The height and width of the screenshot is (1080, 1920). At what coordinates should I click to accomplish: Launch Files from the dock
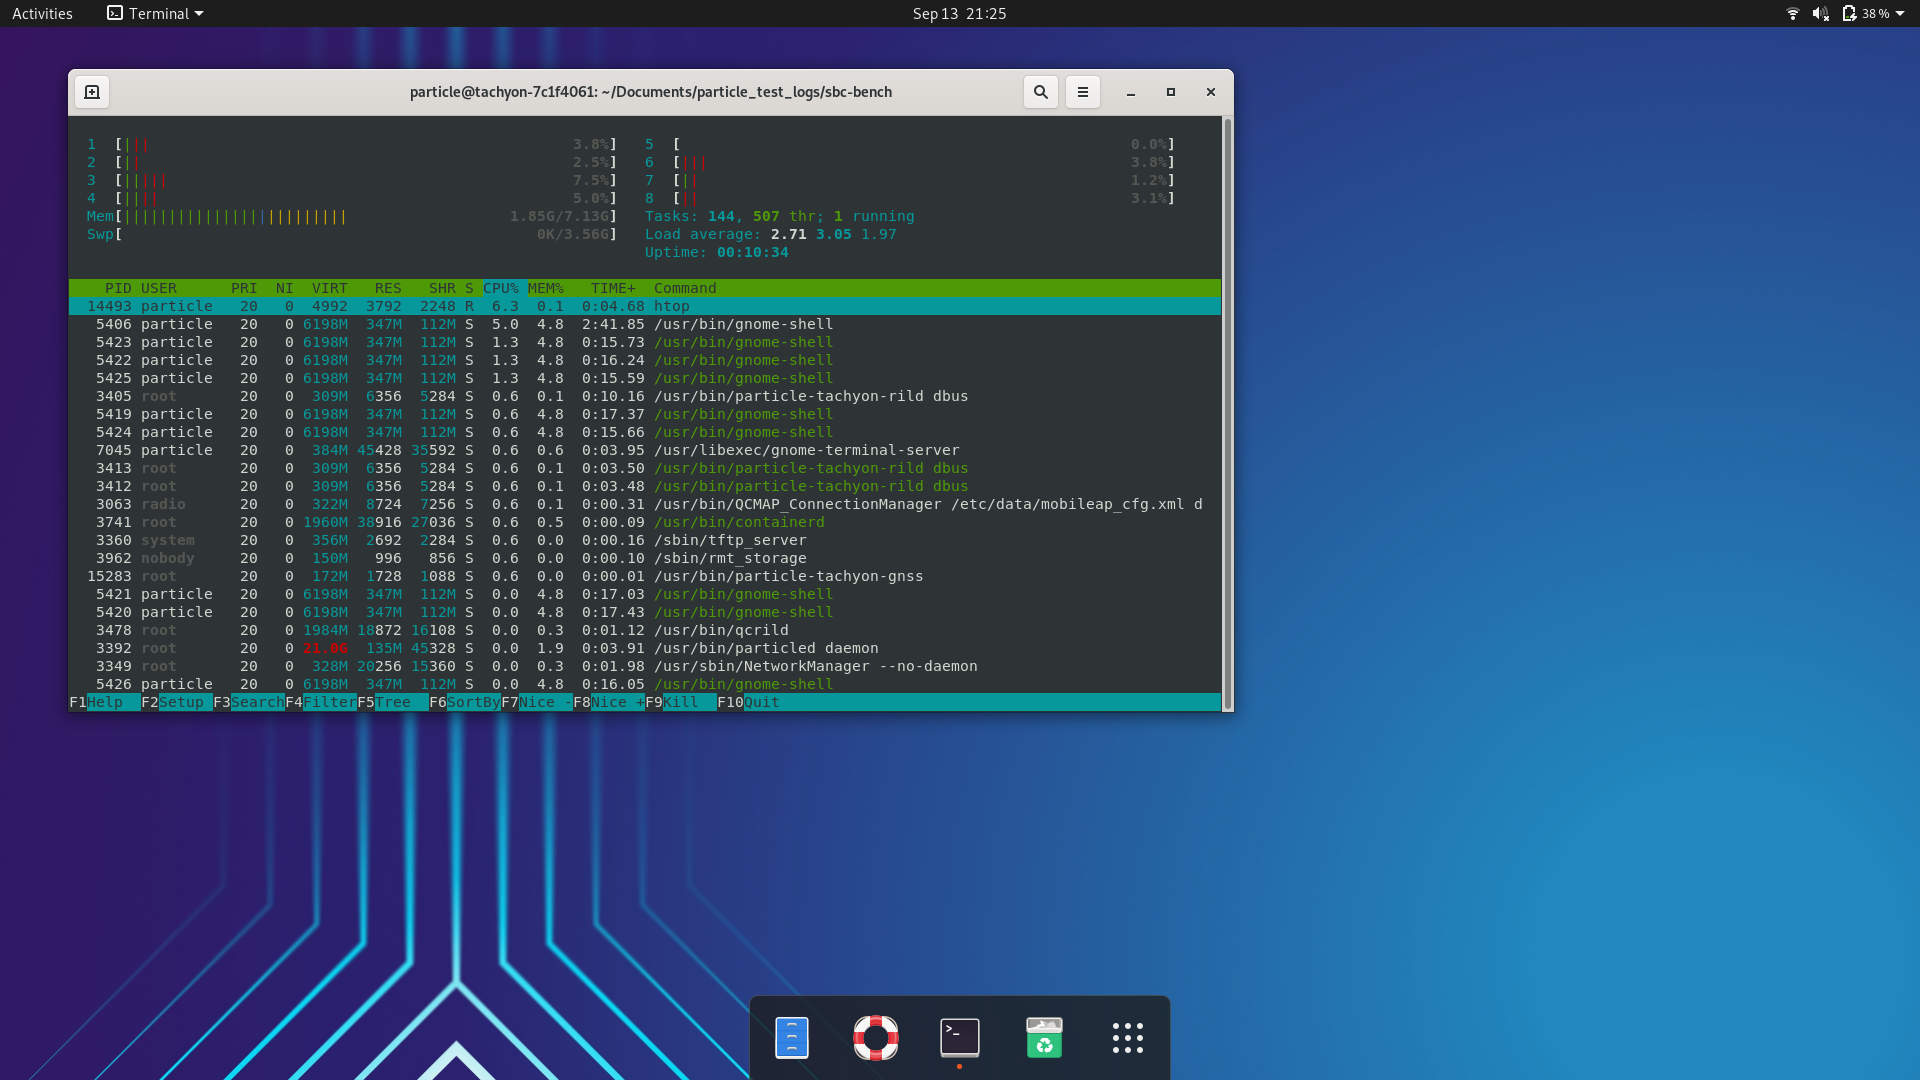[x=792, y=1038]
